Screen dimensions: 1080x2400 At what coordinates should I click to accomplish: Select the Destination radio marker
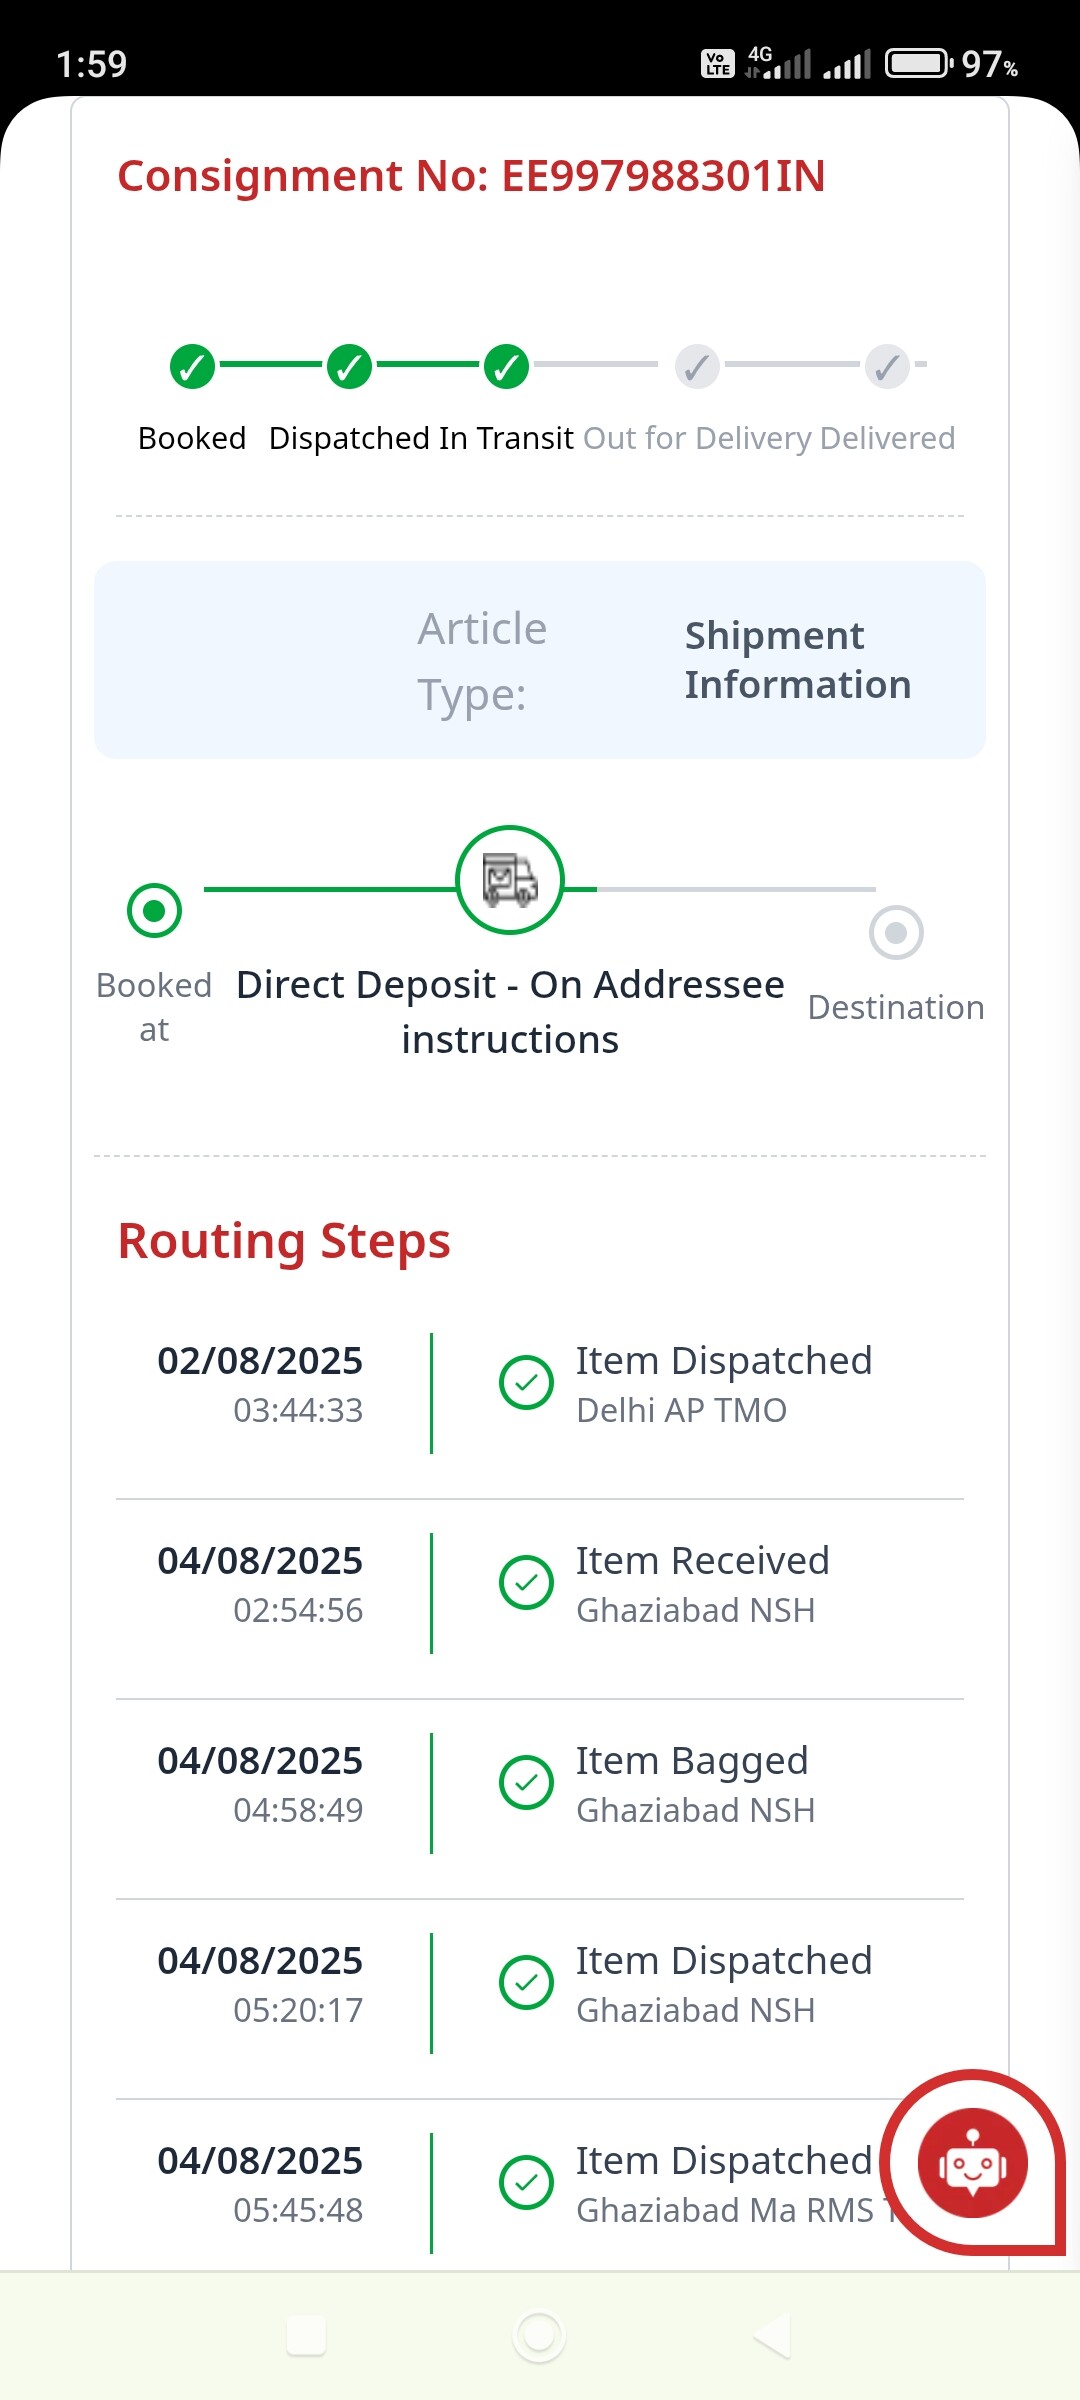click(896, 933)
